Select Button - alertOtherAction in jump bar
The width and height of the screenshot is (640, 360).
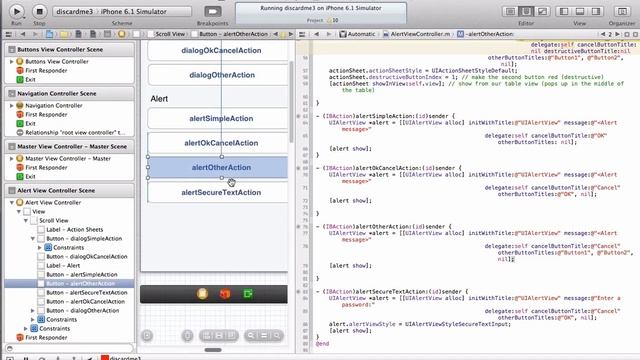pyautogui.click(x=230, y=34)
